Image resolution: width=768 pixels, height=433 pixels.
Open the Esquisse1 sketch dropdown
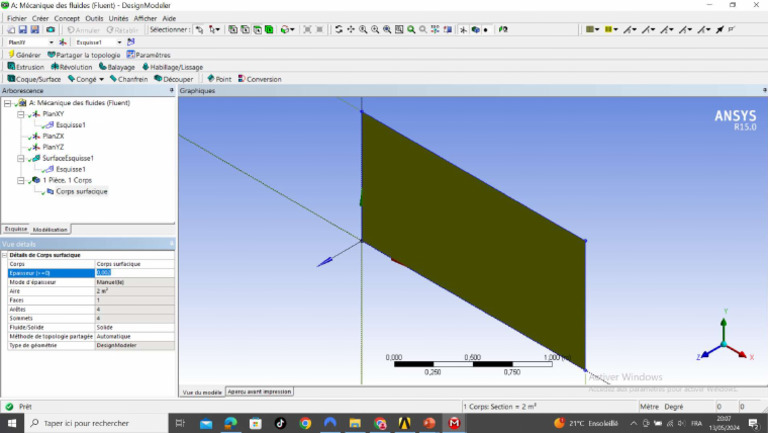pyautogui.click(x=119, y=43)
